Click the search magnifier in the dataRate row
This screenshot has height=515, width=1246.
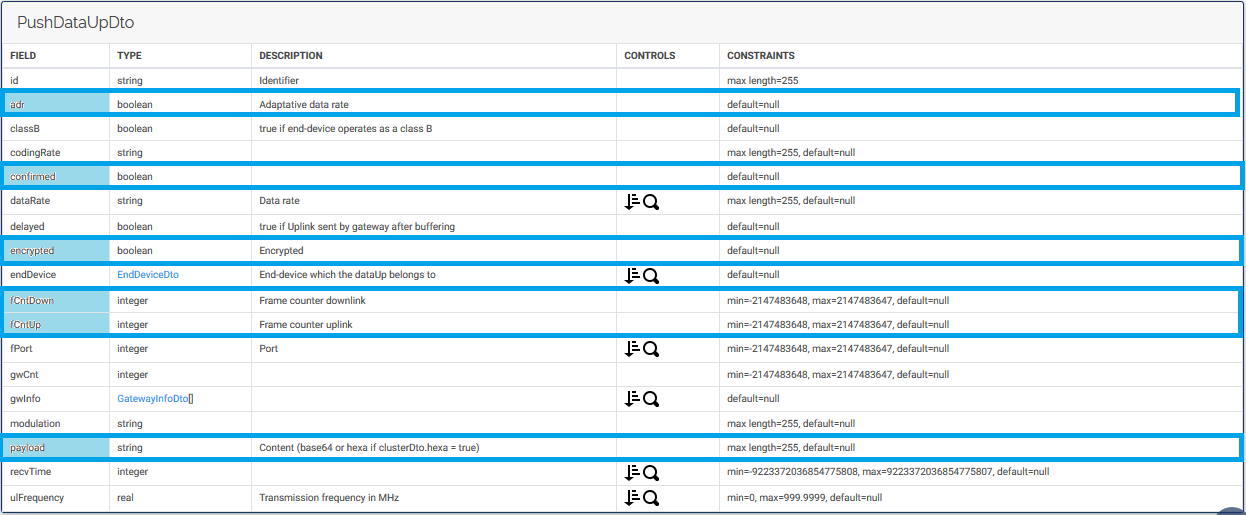pos(651,202)
